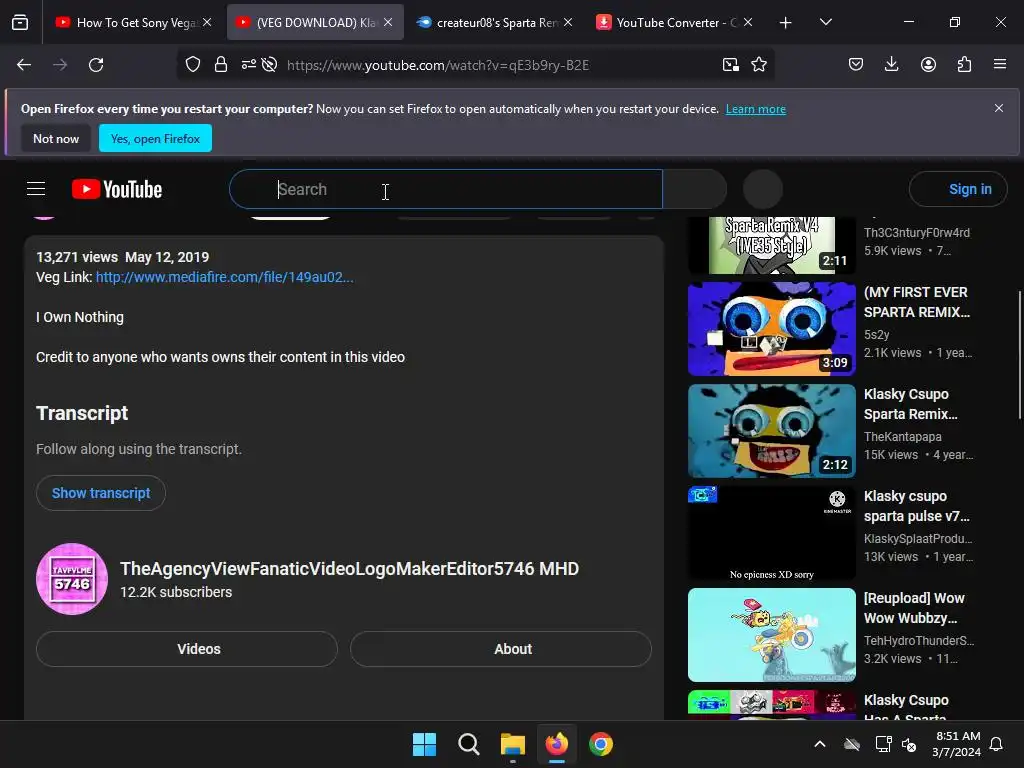Click the Show transcript button
This screenshot has width=1024, height=768.
[101, 493]
